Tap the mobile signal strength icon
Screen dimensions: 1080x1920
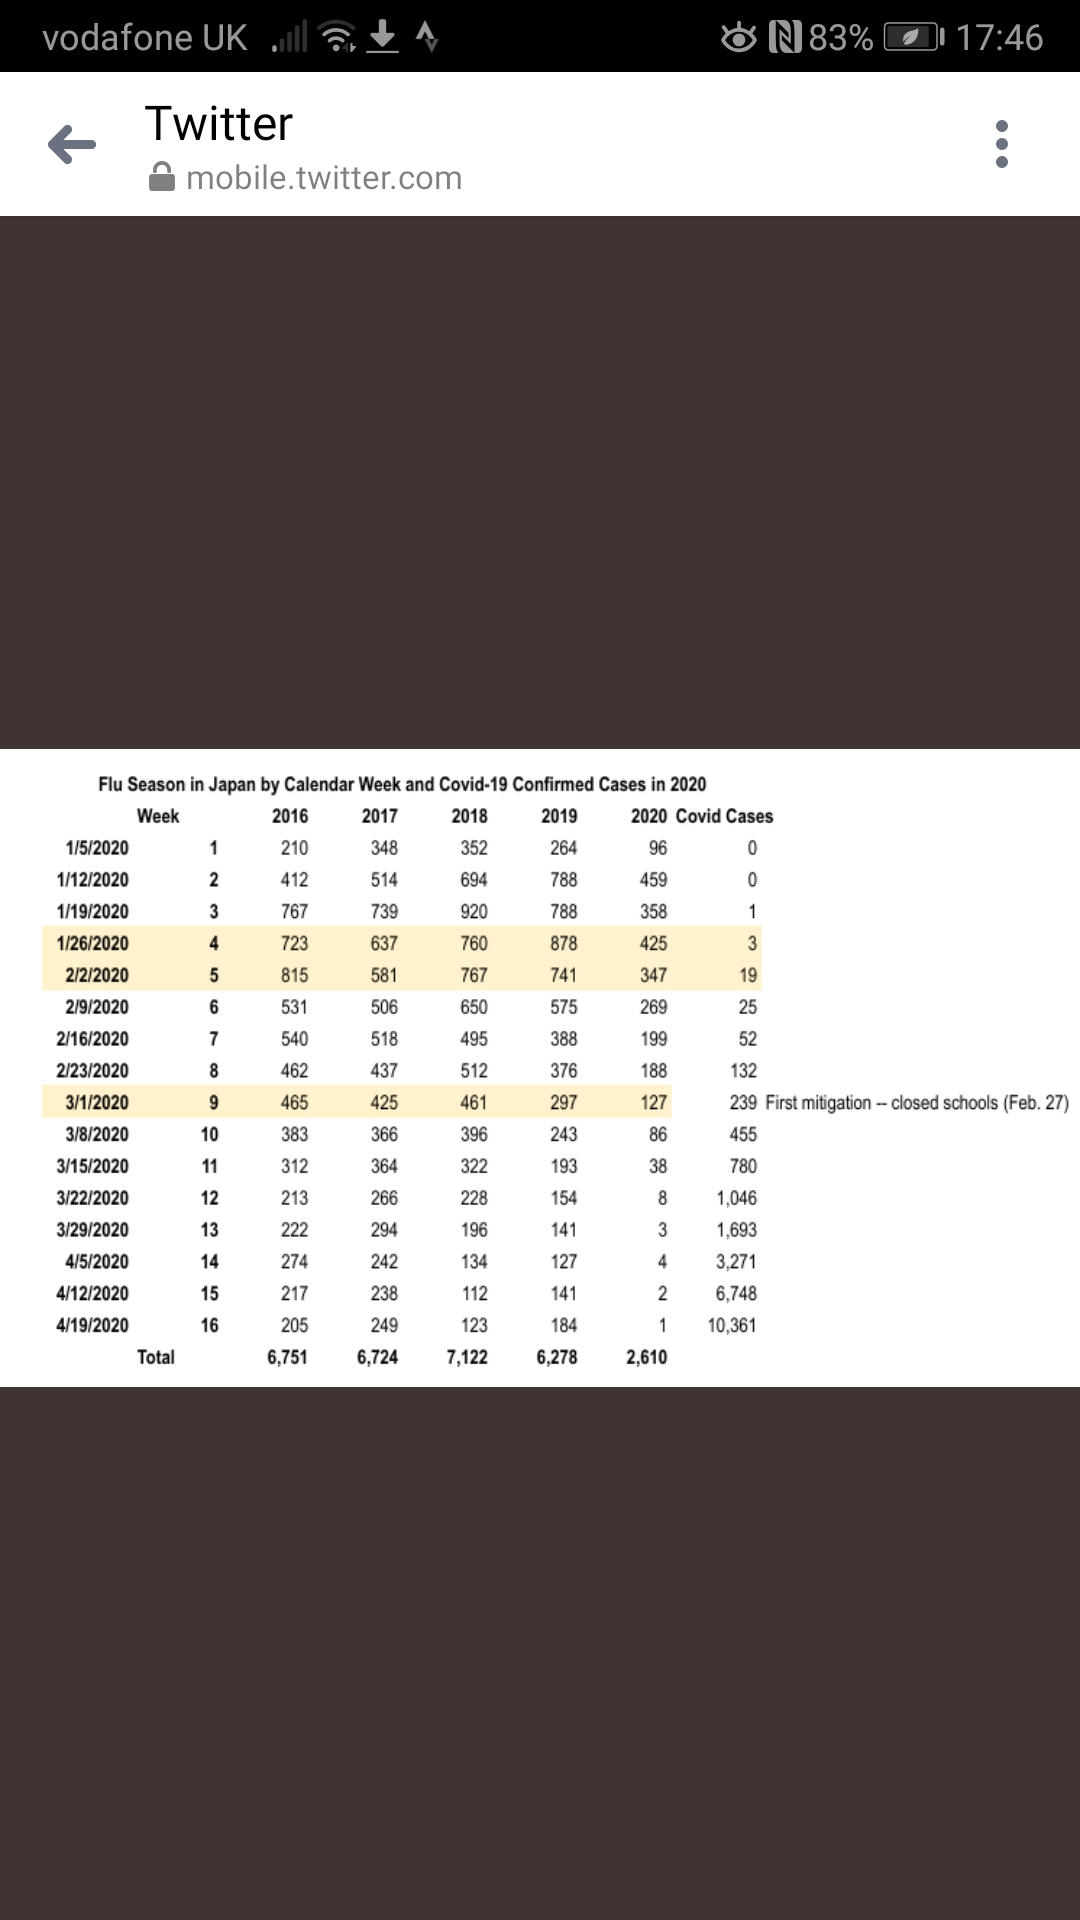(x=290, y=38)
